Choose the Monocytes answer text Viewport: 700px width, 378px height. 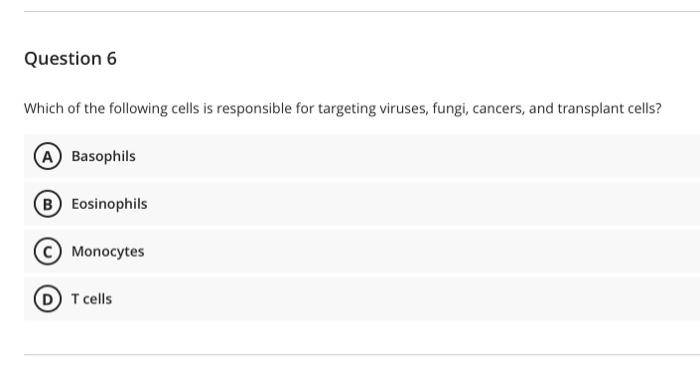pyautogui.click(x=108, y=251)
